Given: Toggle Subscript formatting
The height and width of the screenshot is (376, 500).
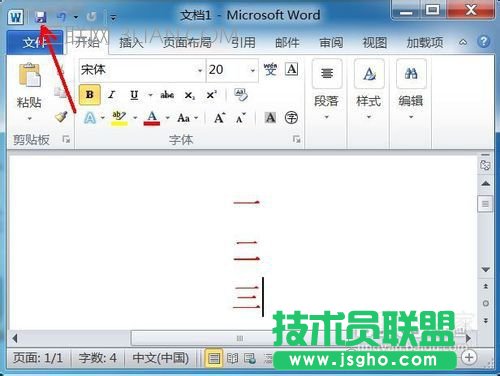Looking at the screenshot, I should [190, 96].
